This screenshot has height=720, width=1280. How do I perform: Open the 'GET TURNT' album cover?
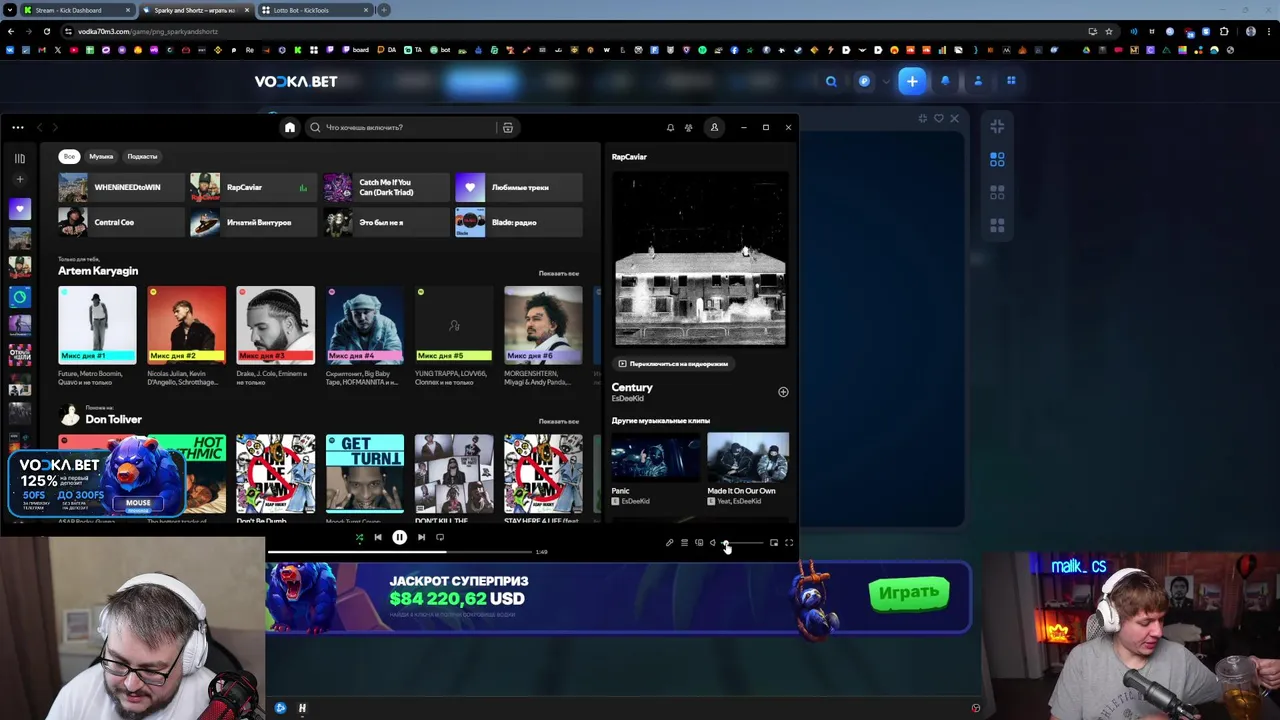point(365,473)
